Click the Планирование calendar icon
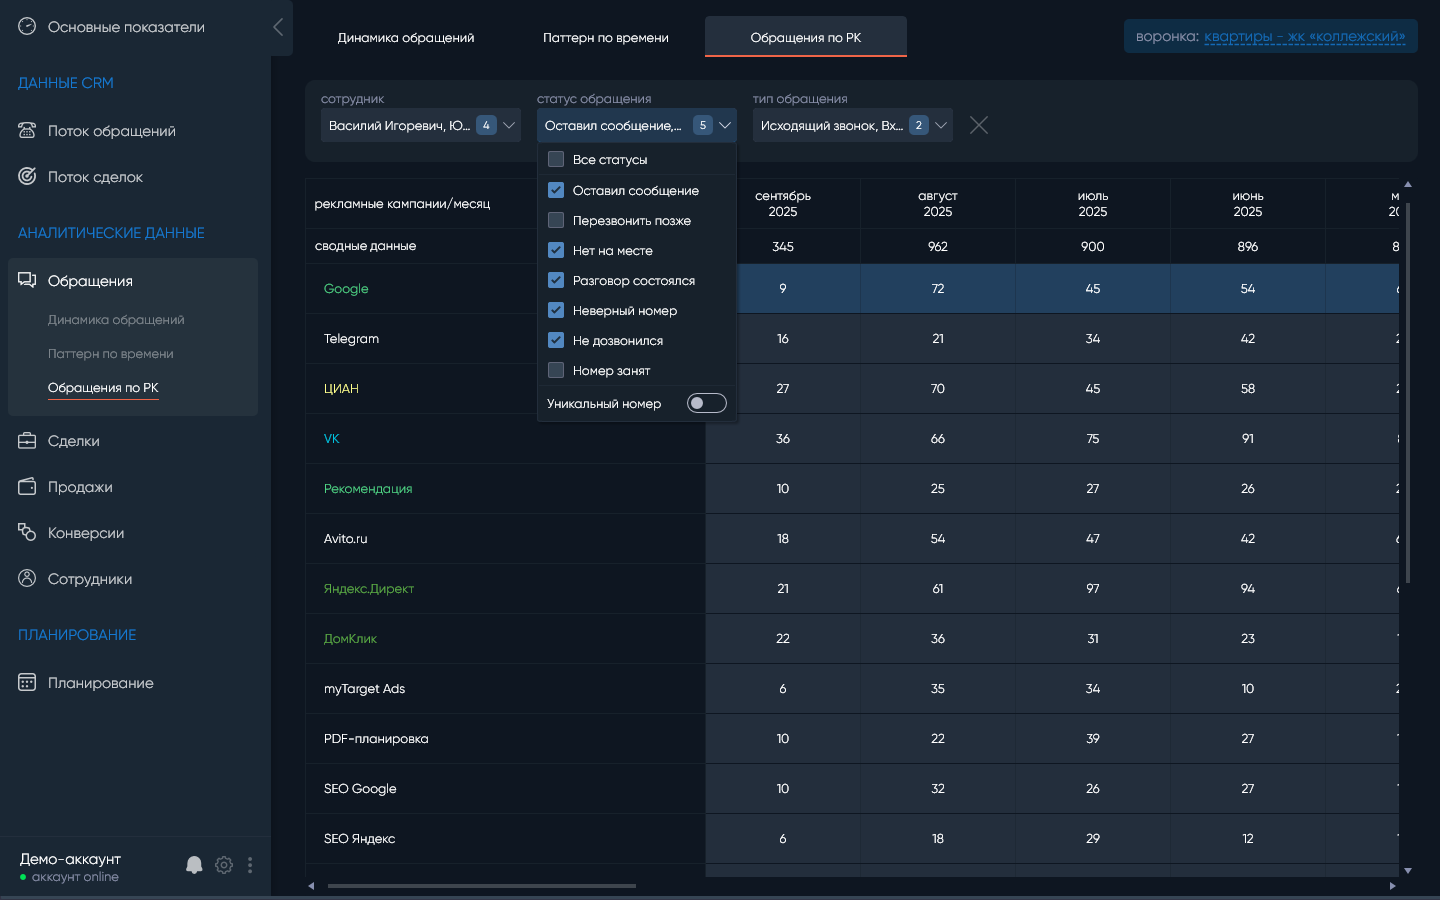 pyautogui.click(x=27, y=683)
